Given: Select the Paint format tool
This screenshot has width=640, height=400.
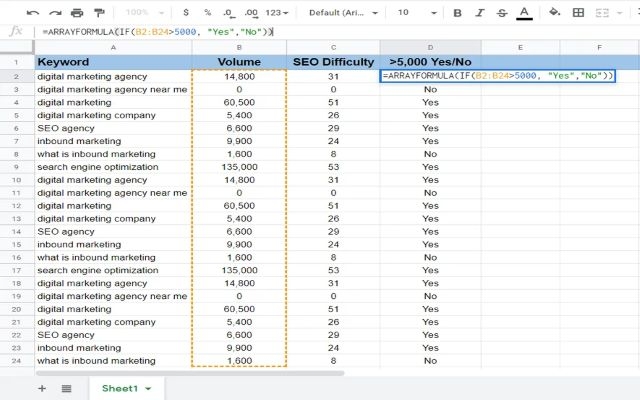Looking at the screenshot, I should tap(99, 13).
